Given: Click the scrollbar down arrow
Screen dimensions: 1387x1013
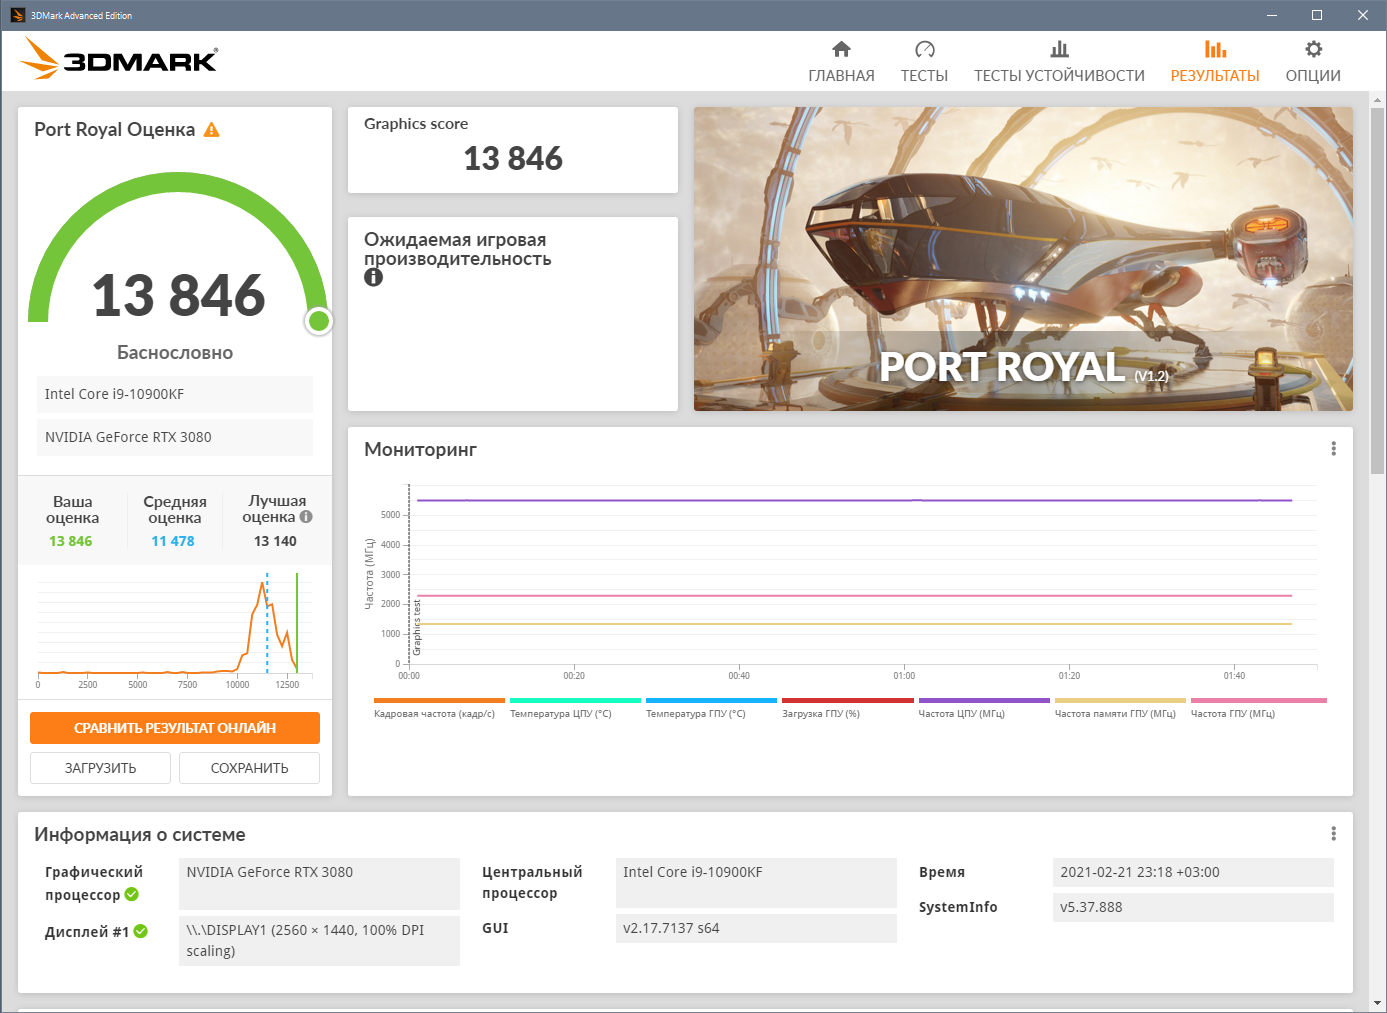Looking at the screenshot, I should coord(1378,1003).
